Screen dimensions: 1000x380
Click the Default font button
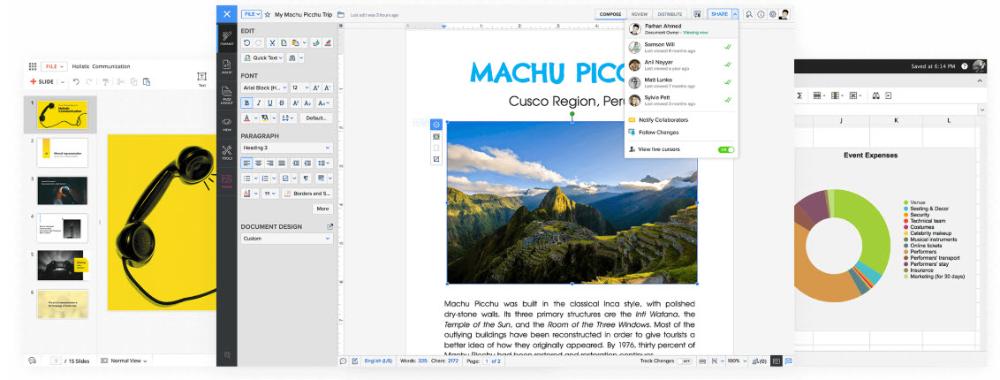(316, 118)
